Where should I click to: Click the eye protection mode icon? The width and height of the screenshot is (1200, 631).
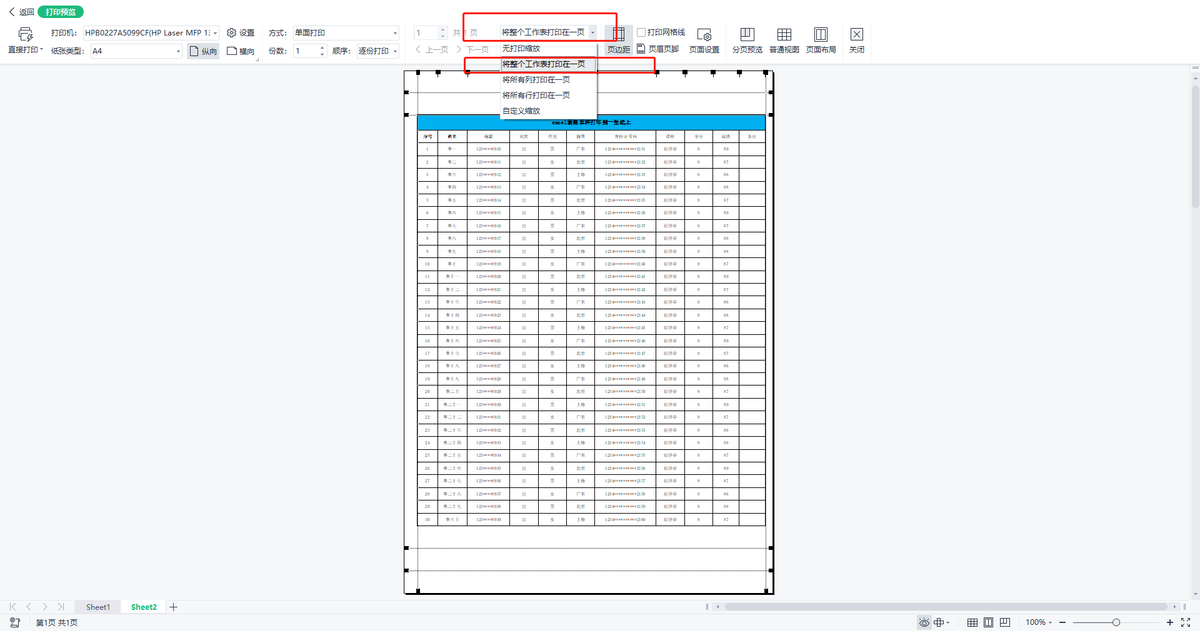click(924, 622)
